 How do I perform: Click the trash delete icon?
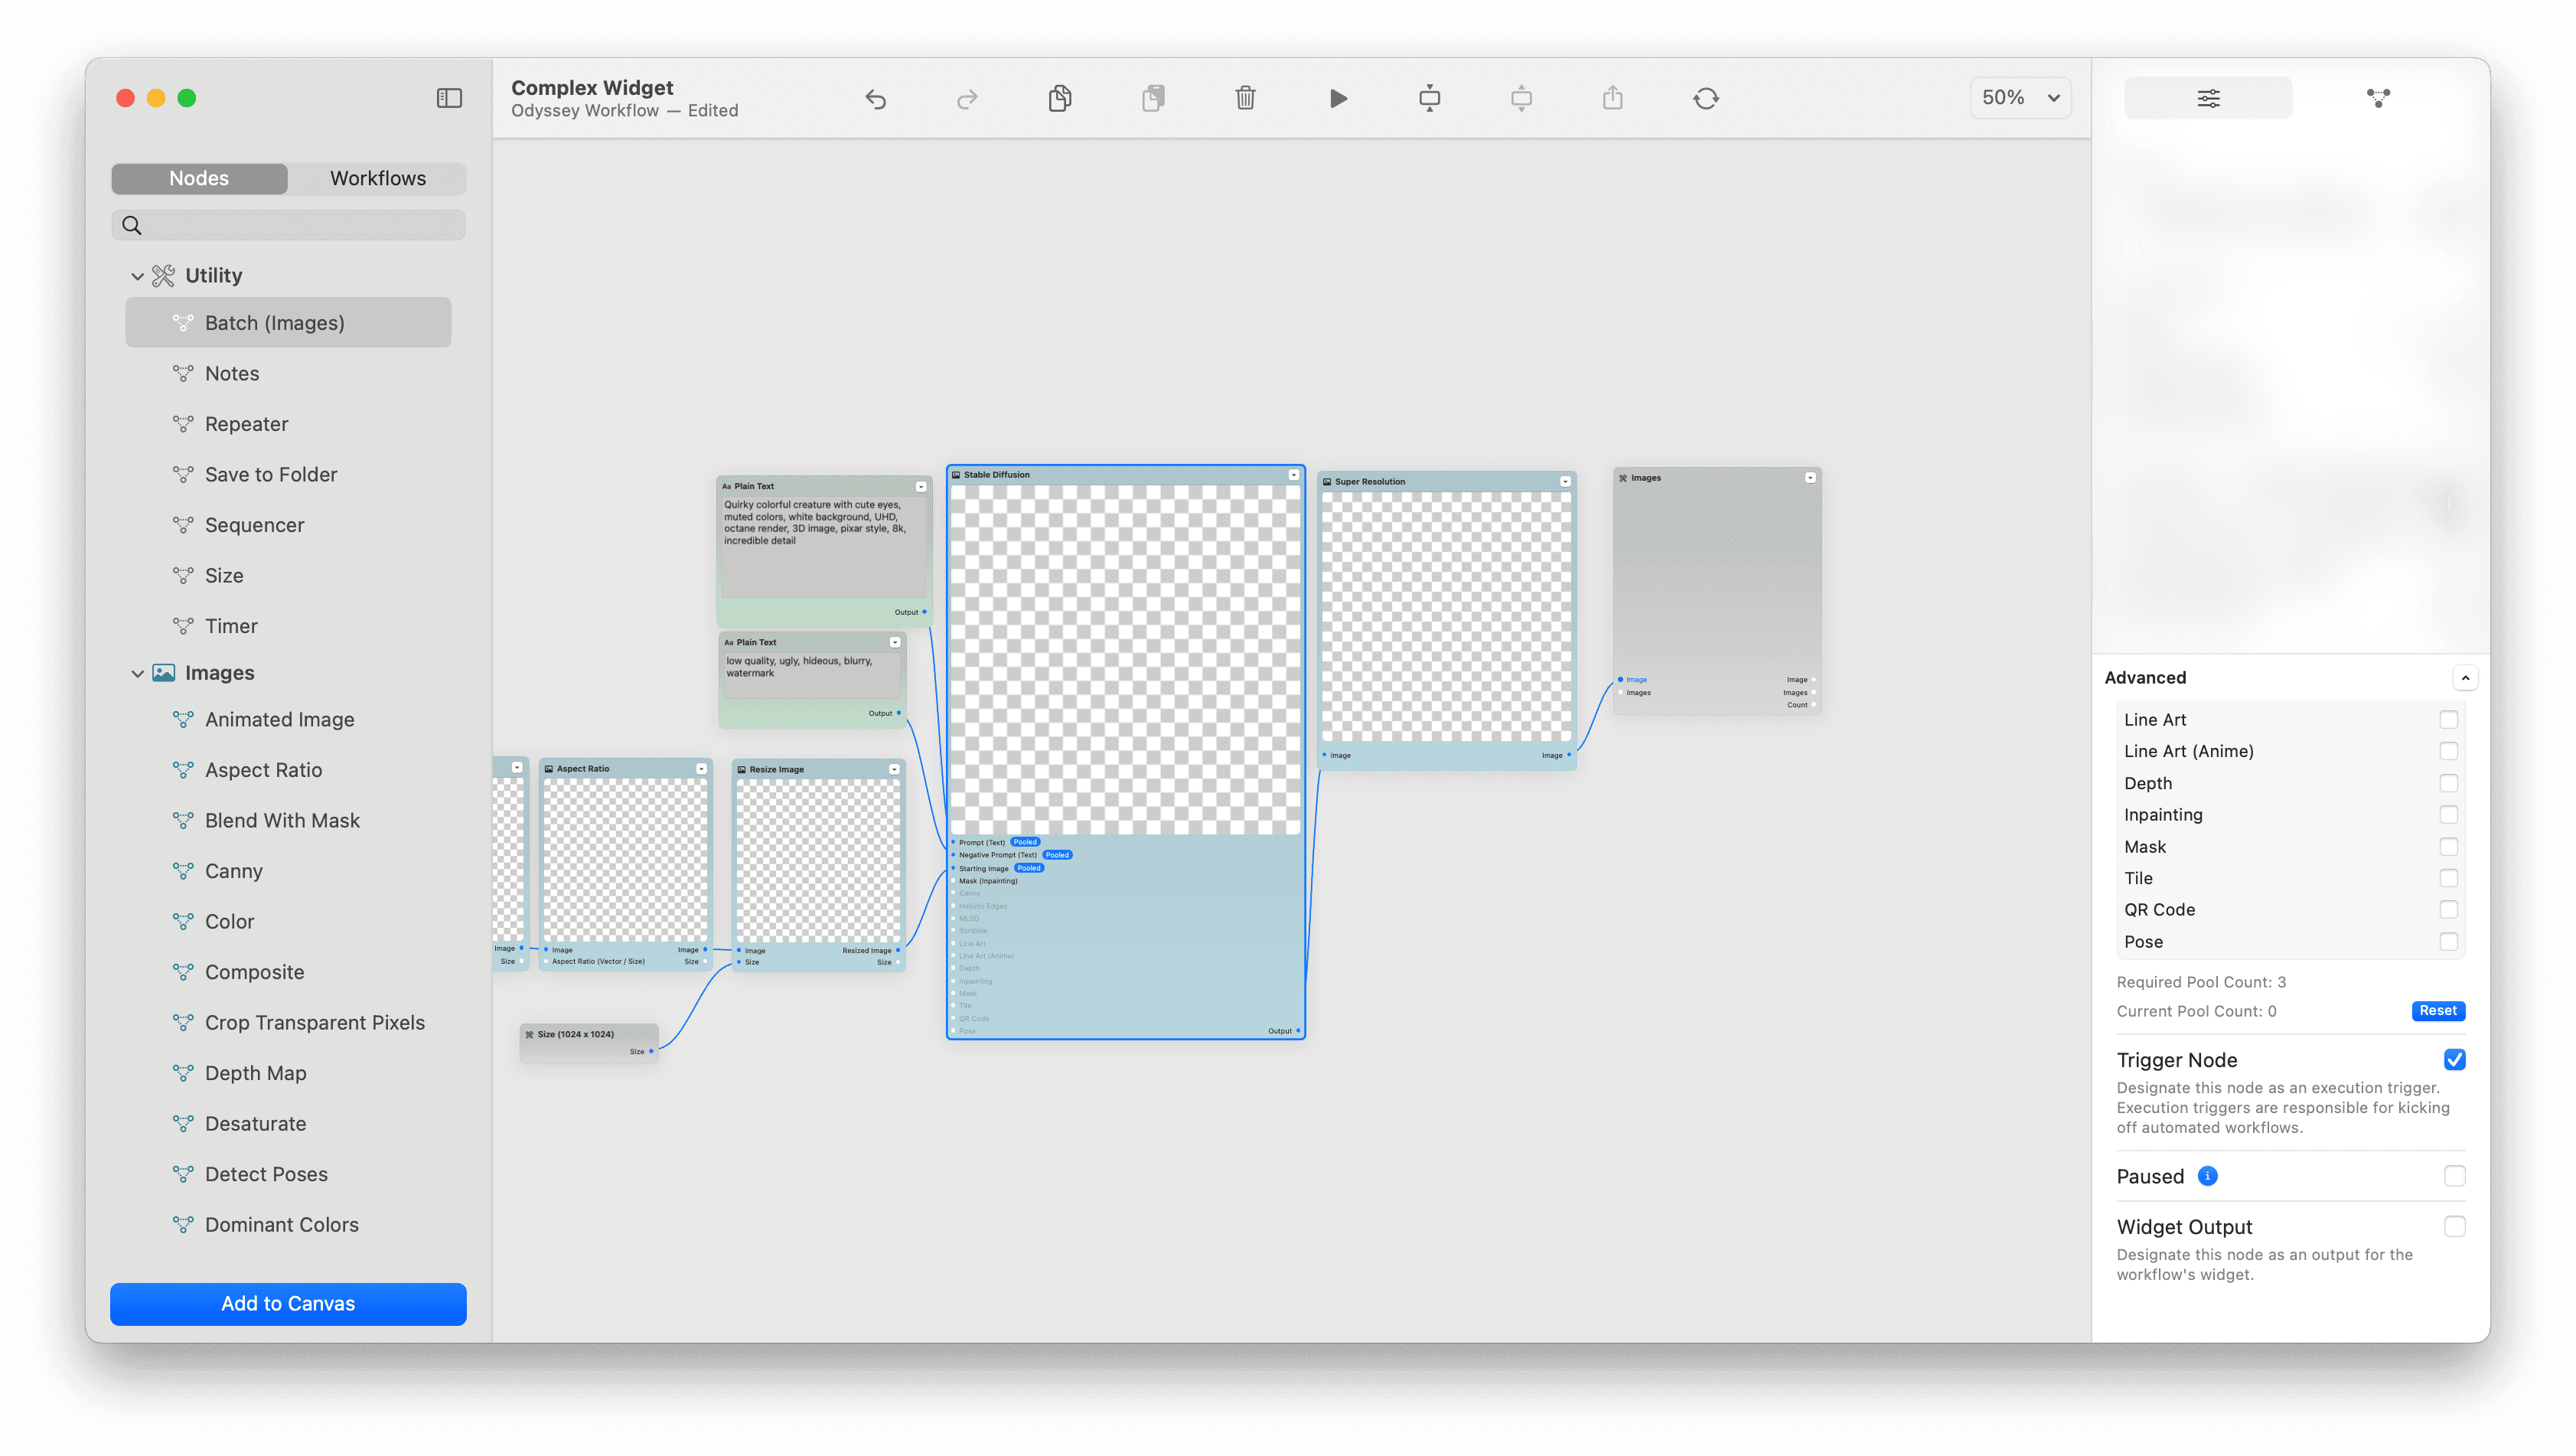pos(1245,98)
